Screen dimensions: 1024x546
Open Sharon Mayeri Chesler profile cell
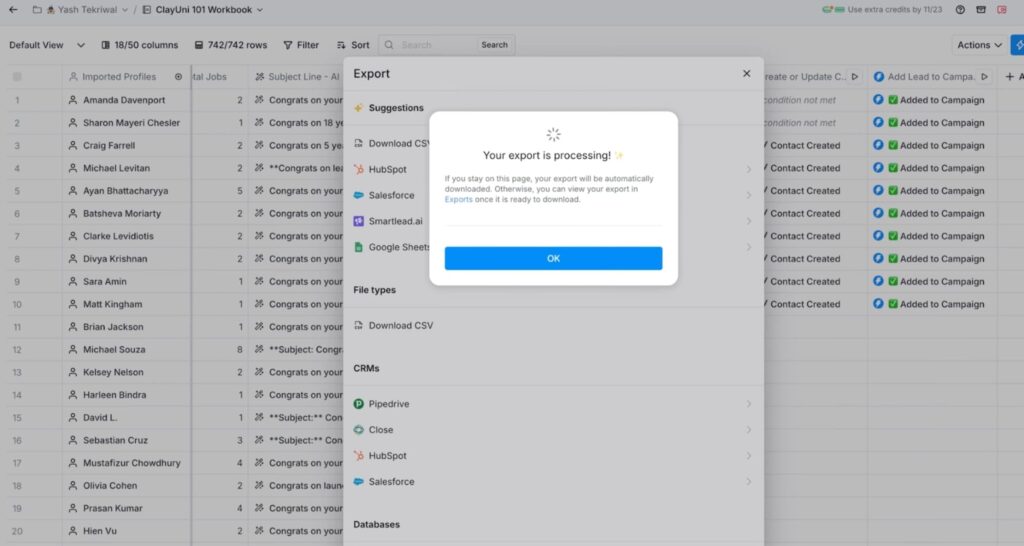pyautogui.click(x=127, y=123)
